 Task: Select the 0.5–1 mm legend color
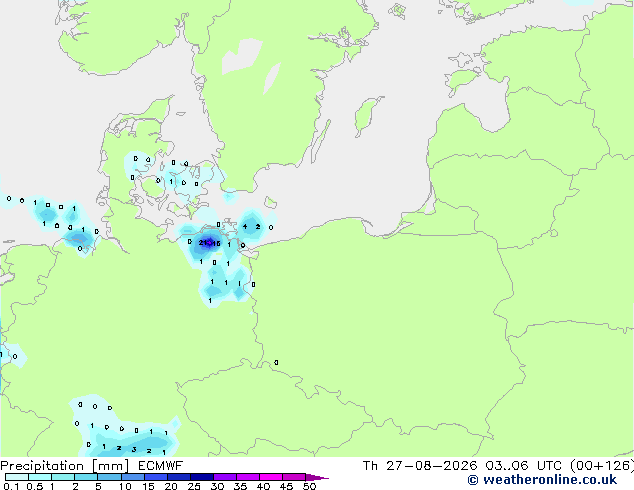point(40,477)
